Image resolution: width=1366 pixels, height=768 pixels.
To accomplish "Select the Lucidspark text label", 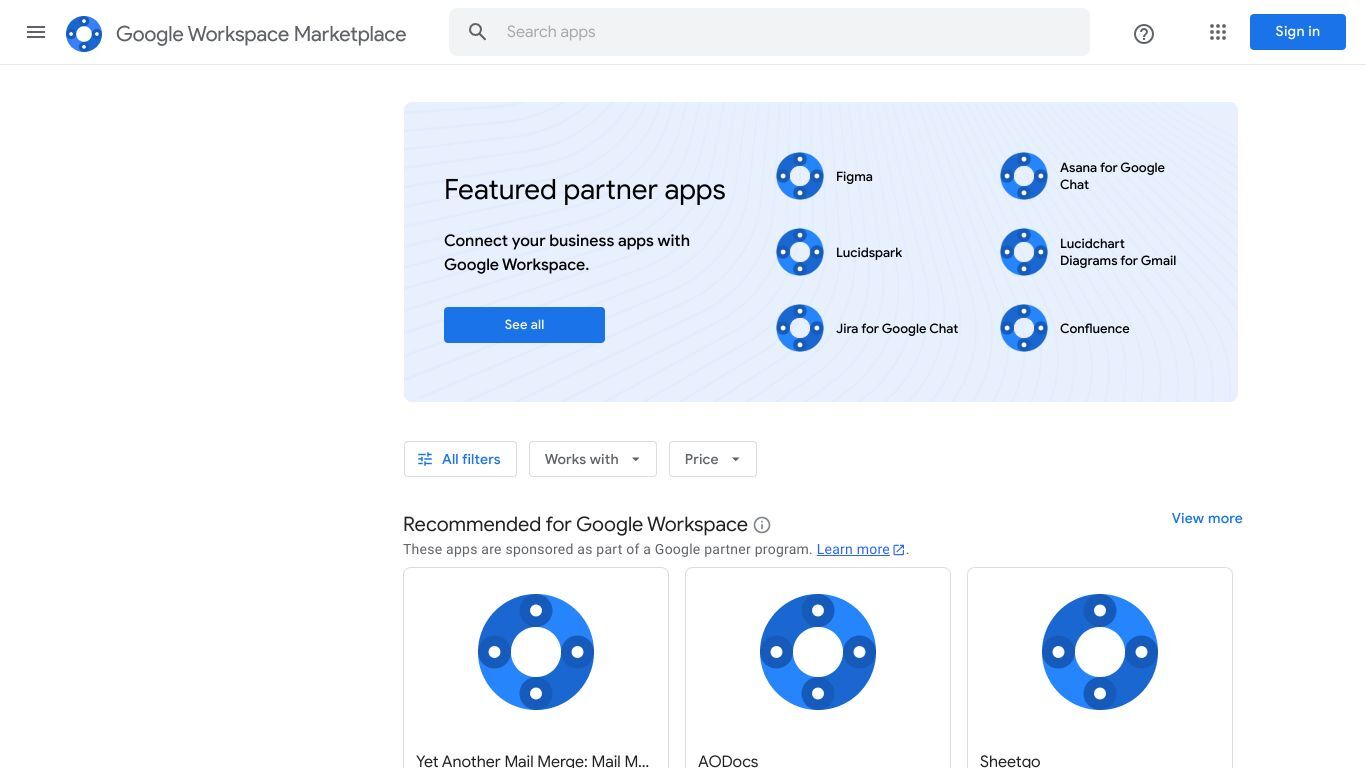I will coord(869,253).
